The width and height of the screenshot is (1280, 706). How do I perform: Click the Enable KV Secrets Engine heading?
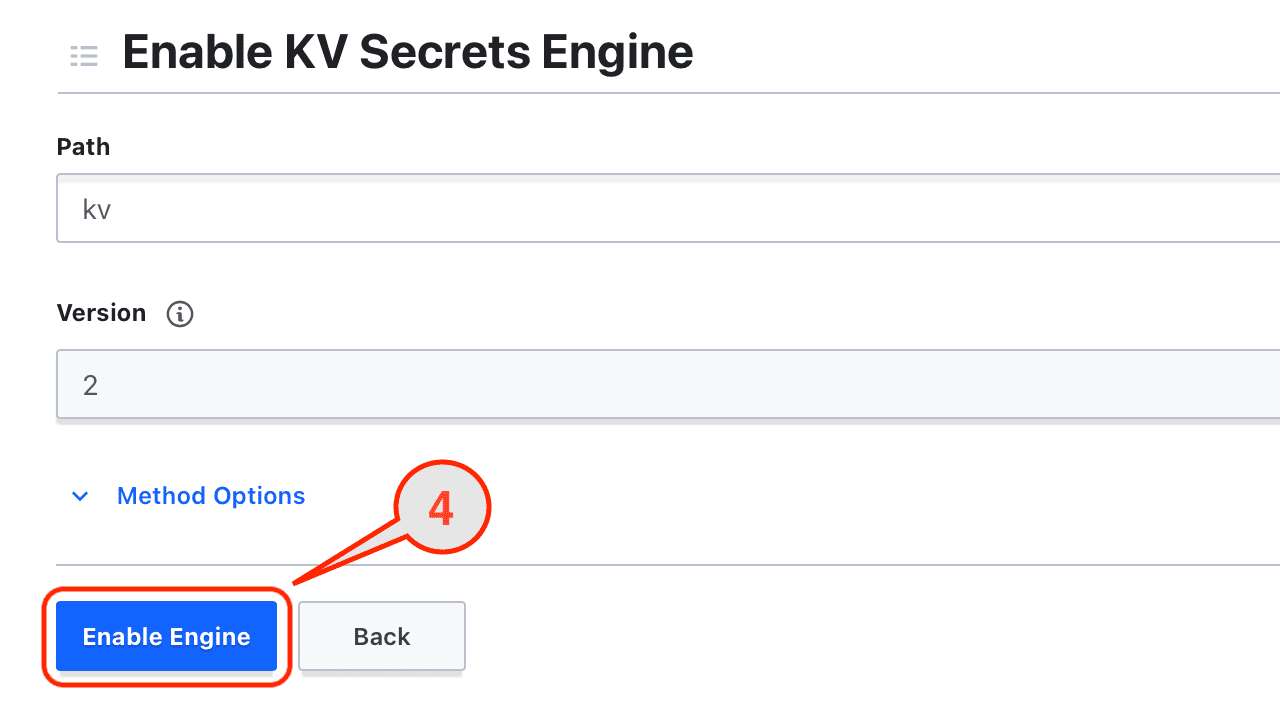408,51
